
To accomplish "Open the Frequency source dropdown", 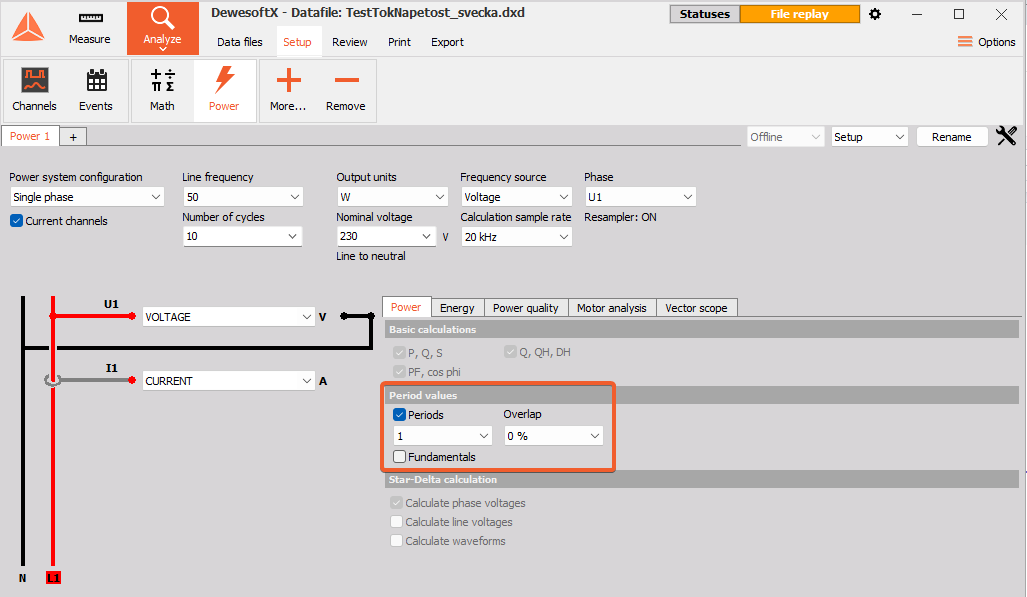I will coord(516,197).
